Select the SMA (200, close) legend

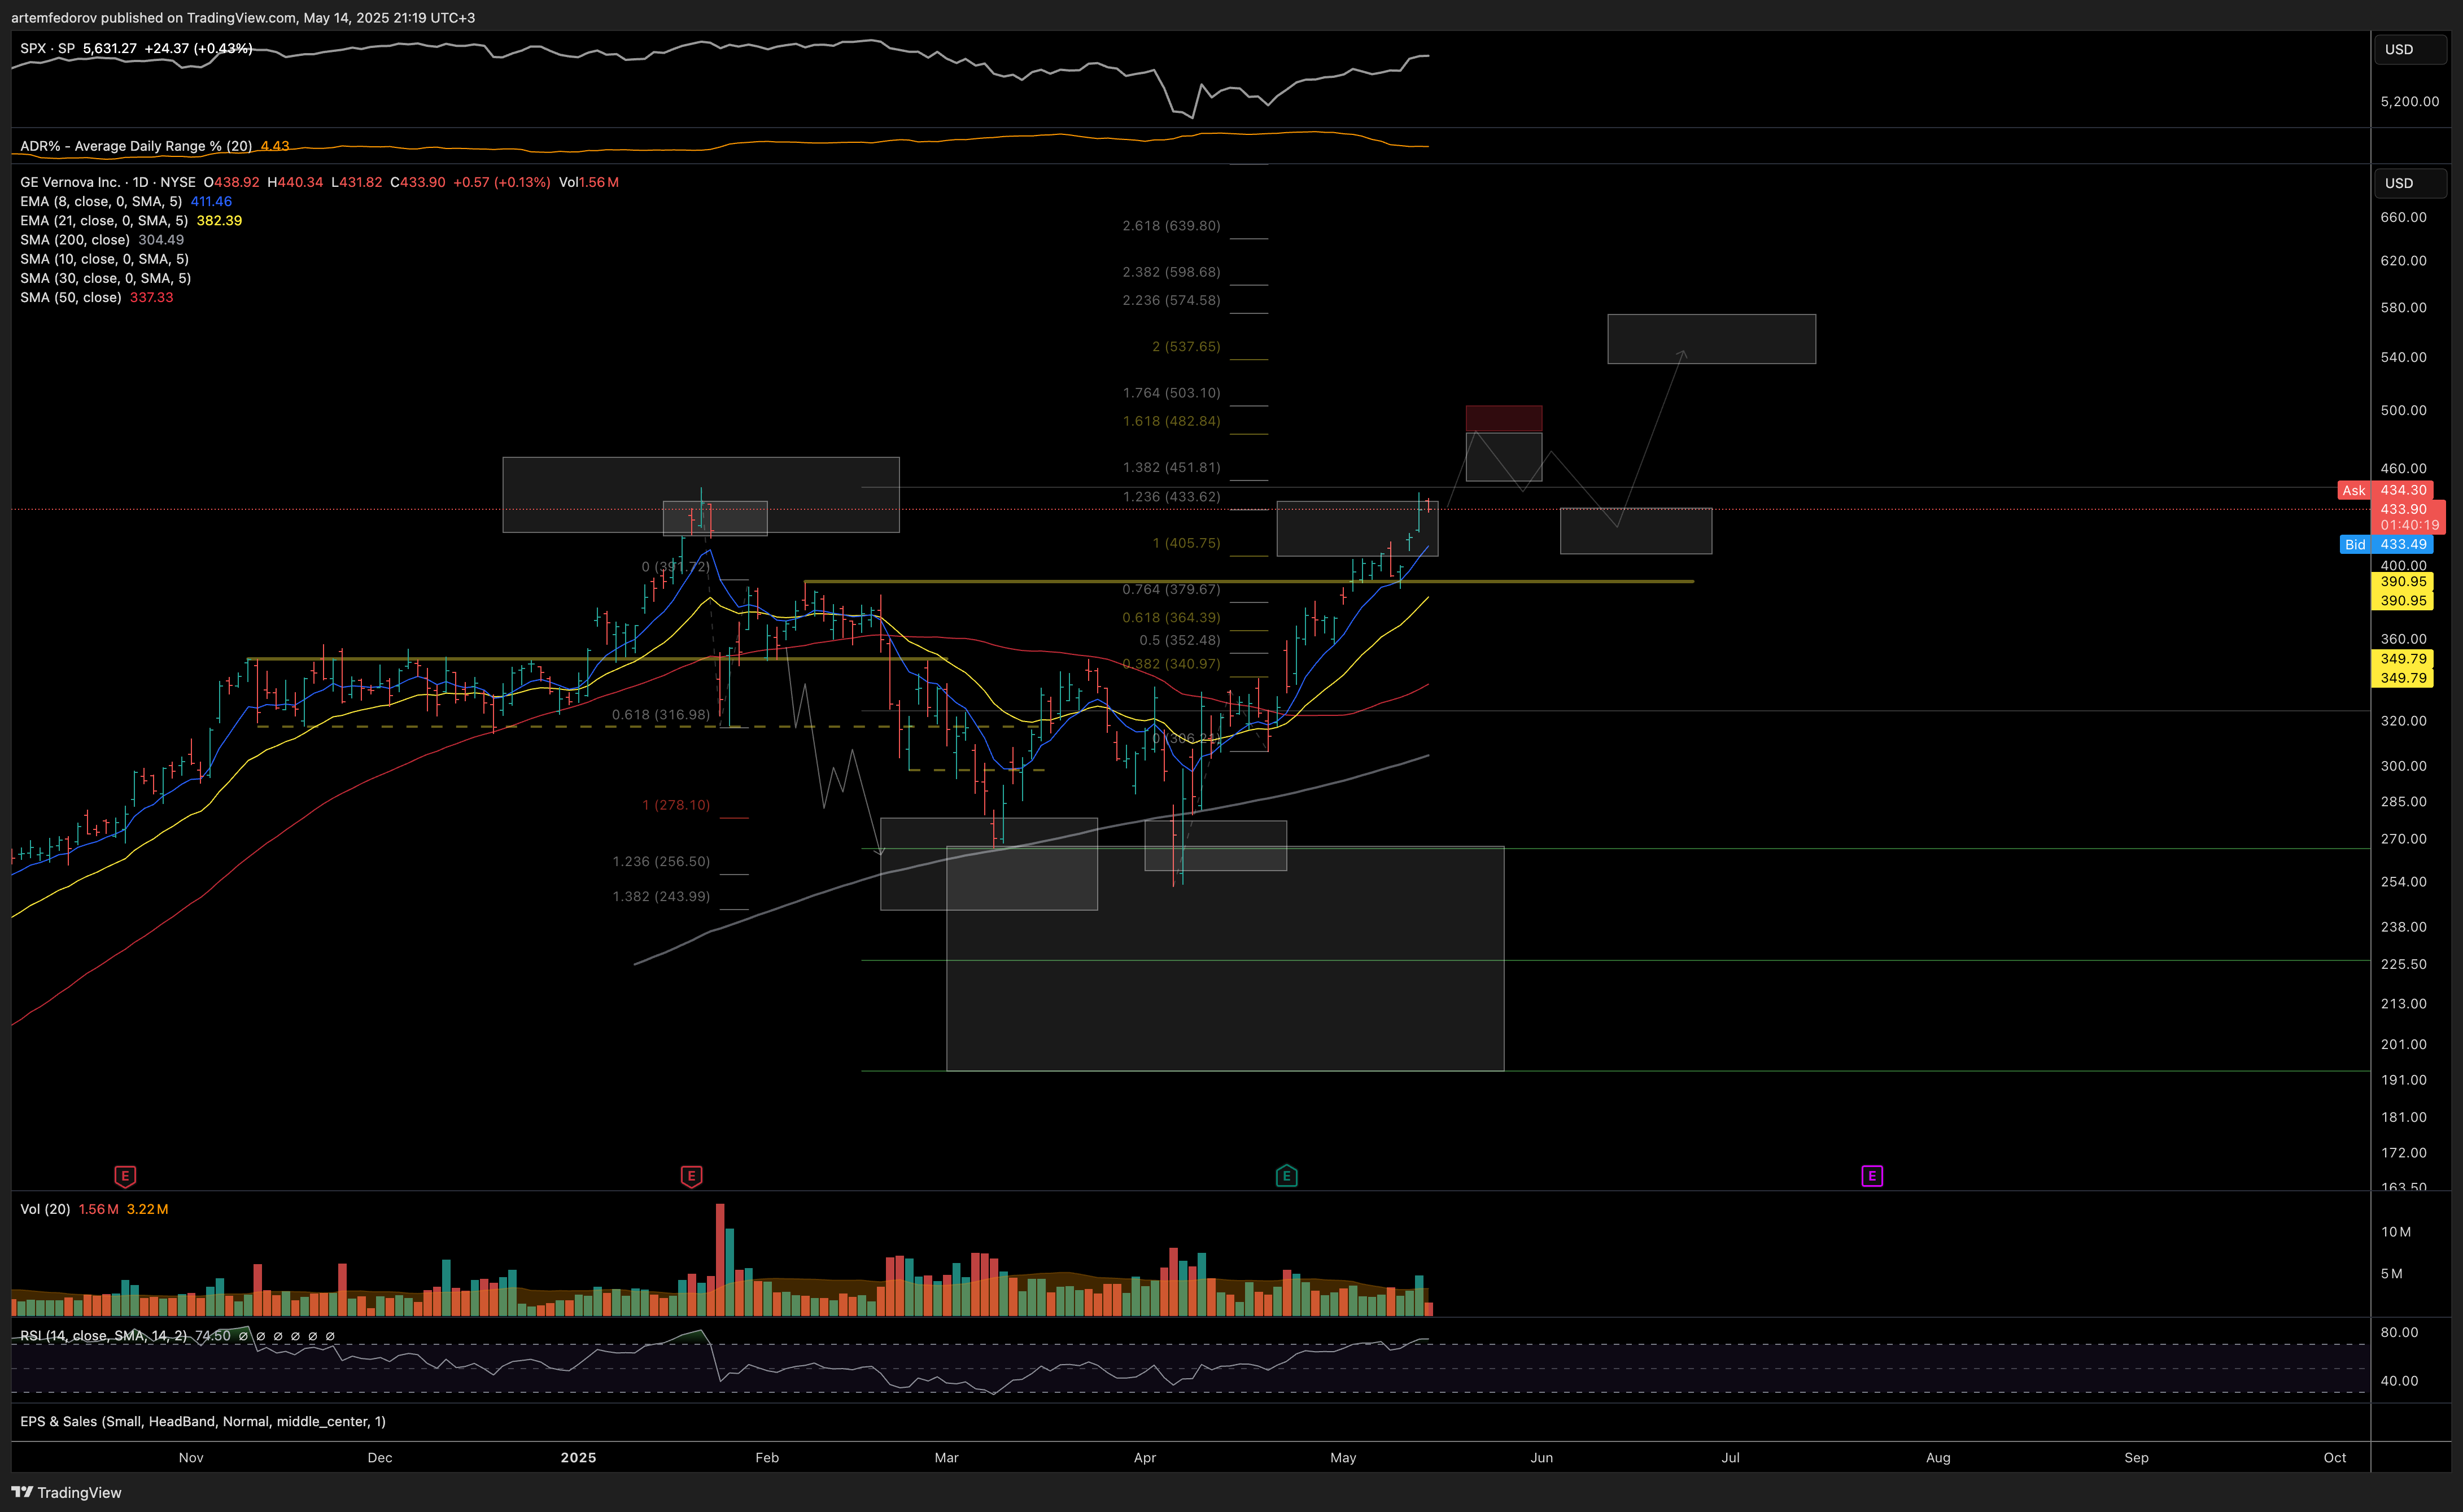tap(75, 240)
